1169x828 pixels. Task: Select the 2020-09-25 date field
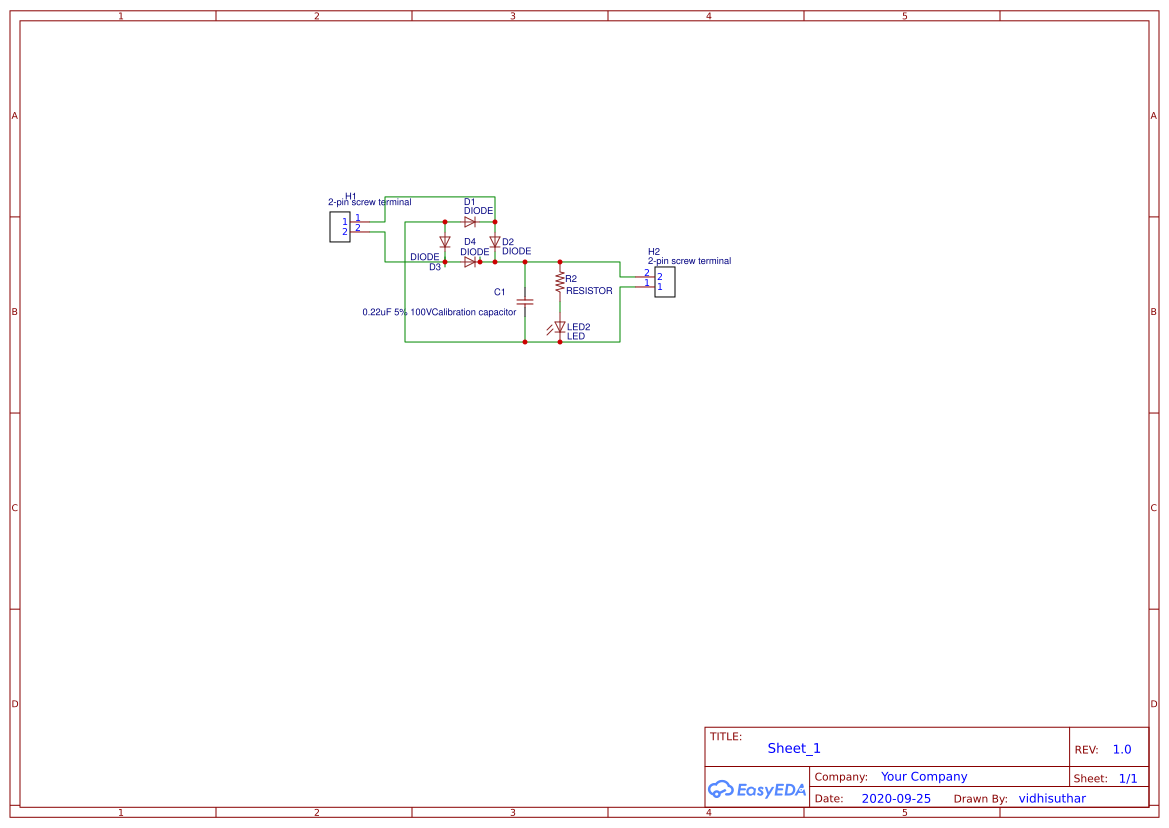point(896,798)
